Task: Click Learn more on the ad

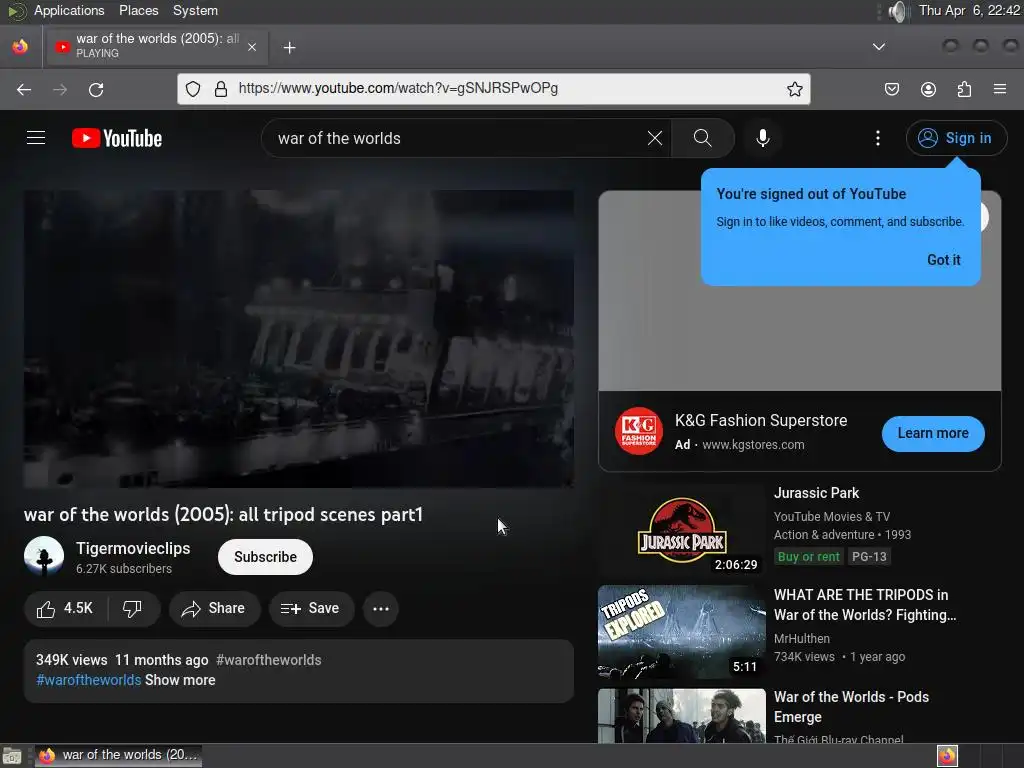Action: coord(933,433)
